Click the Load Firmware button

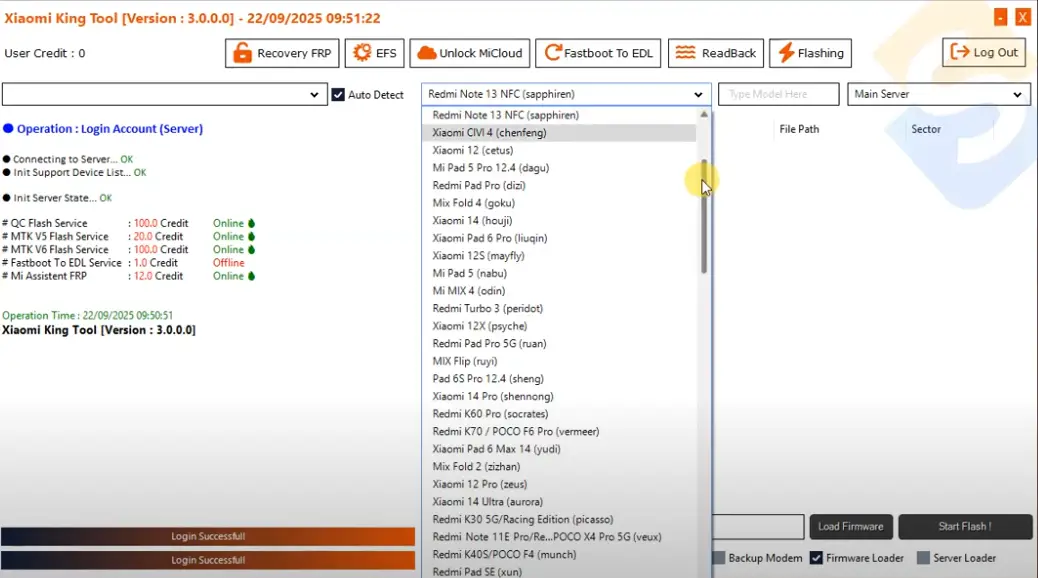850,527
